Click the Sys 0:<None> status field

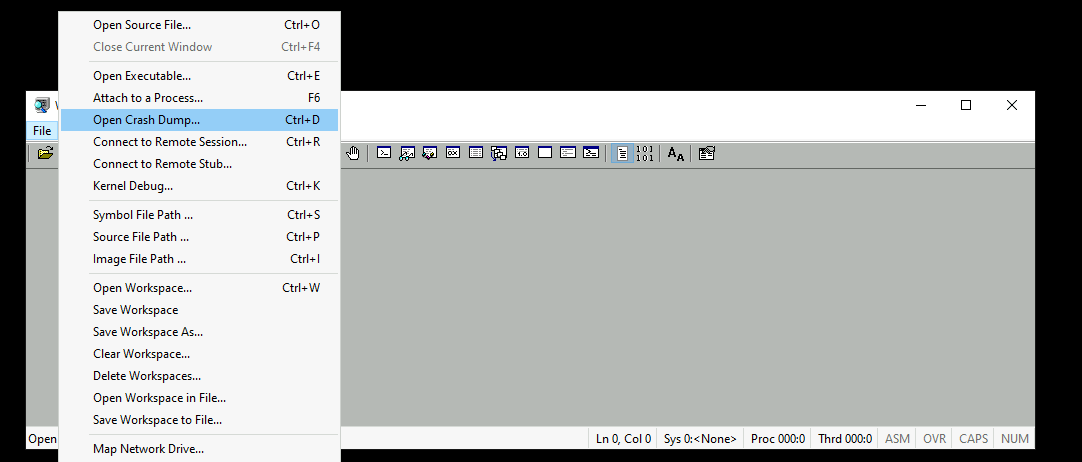(x=700, y=439)
